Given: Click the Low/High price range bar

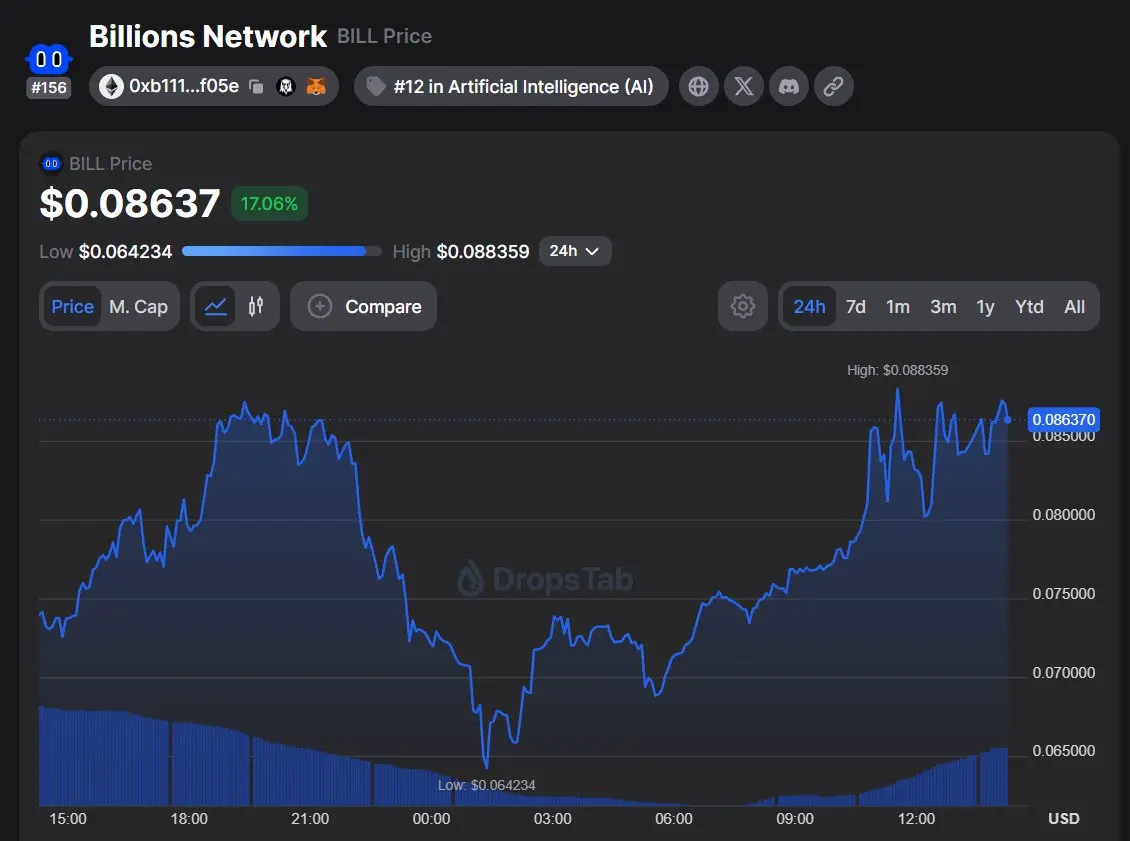Looking at the screenshot, I should point(282,251).
